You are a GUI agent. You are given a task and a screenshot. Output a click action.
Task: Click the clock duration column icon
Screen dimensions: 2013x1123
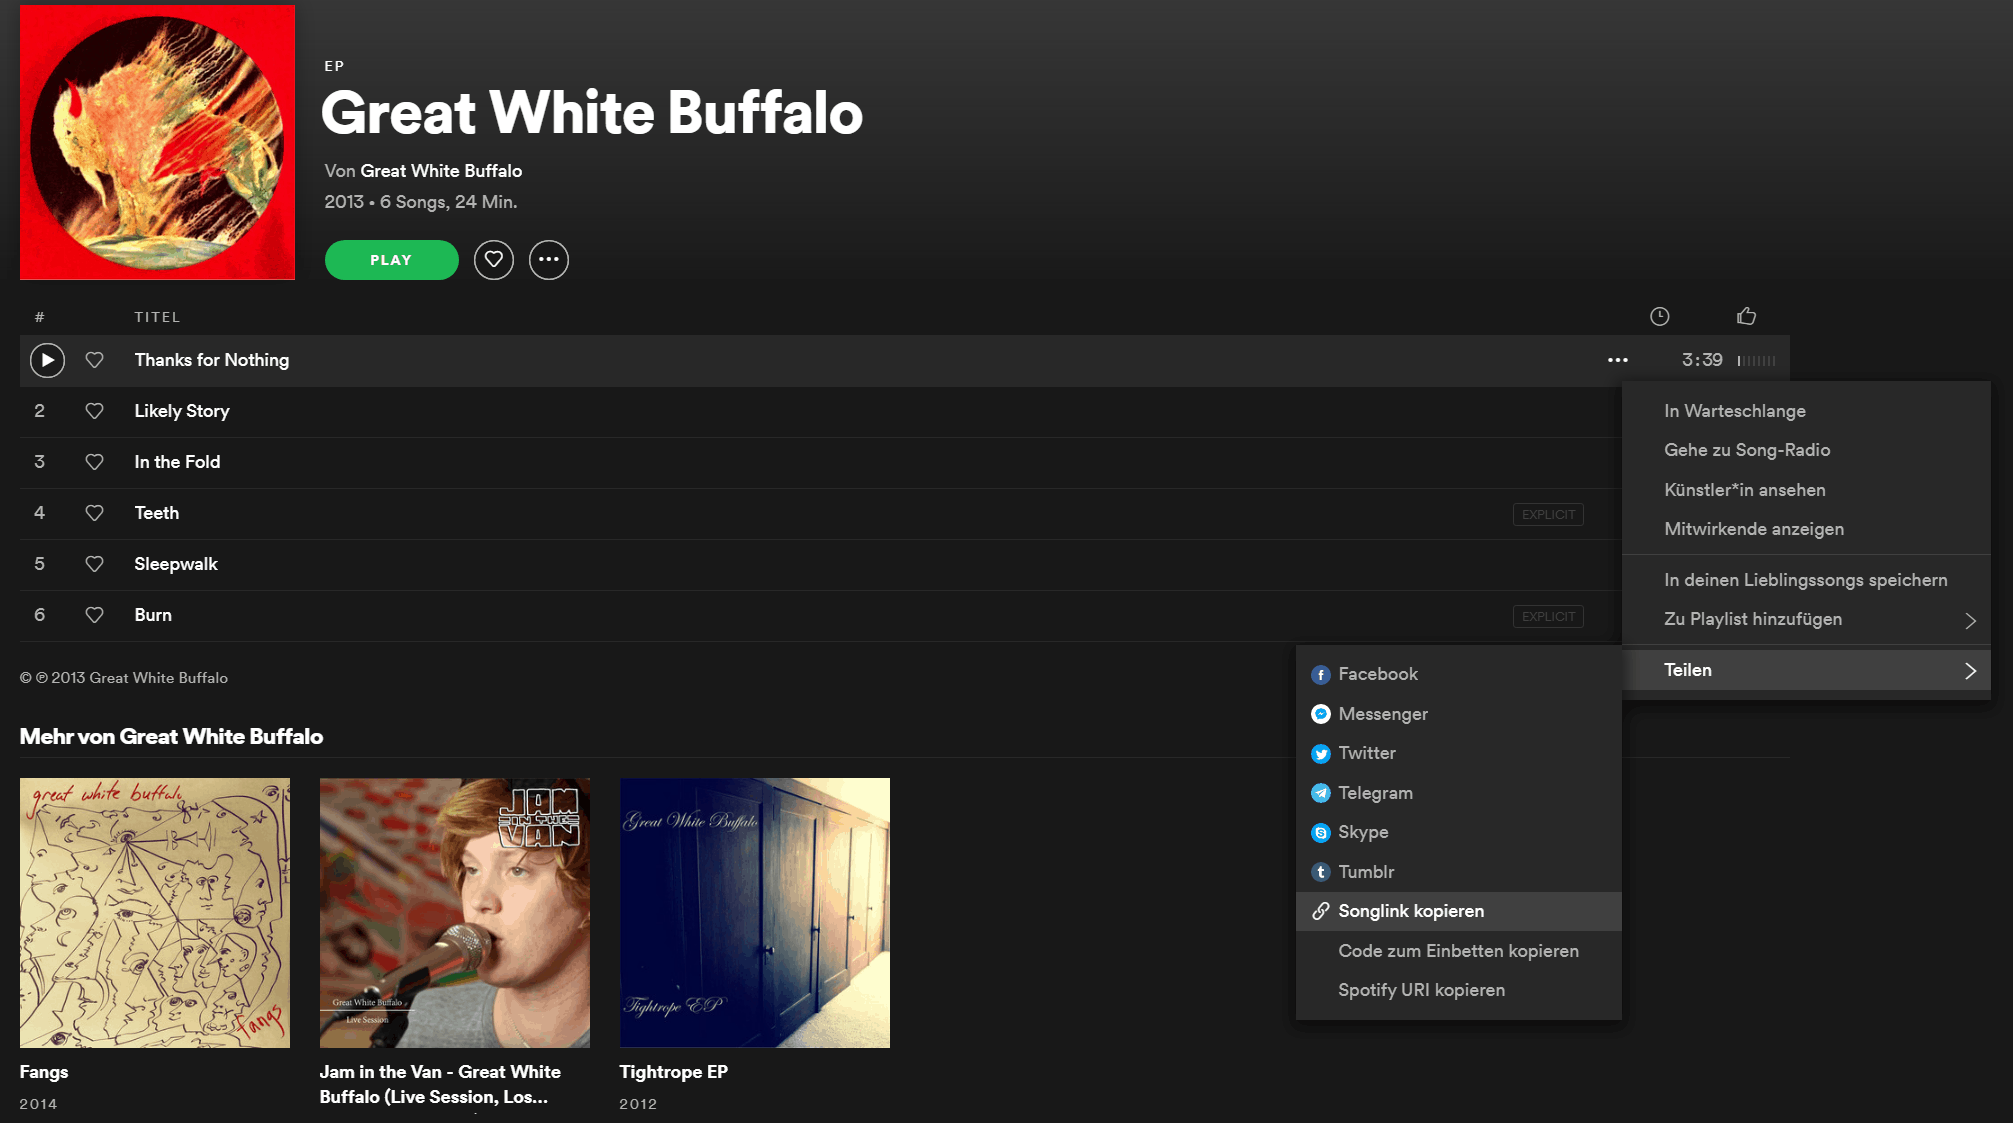pyautogui.click(x=1660, y=316)
